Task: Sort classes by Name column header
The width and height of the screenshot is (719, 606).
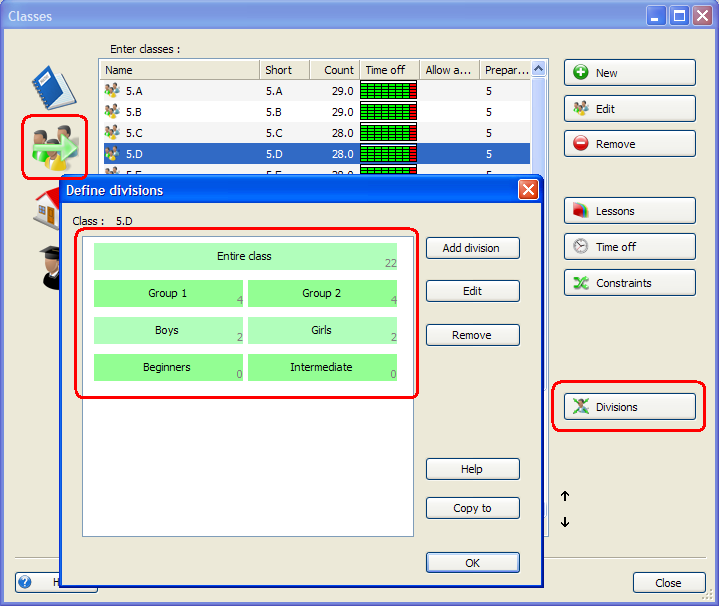Action: [180, 70]
